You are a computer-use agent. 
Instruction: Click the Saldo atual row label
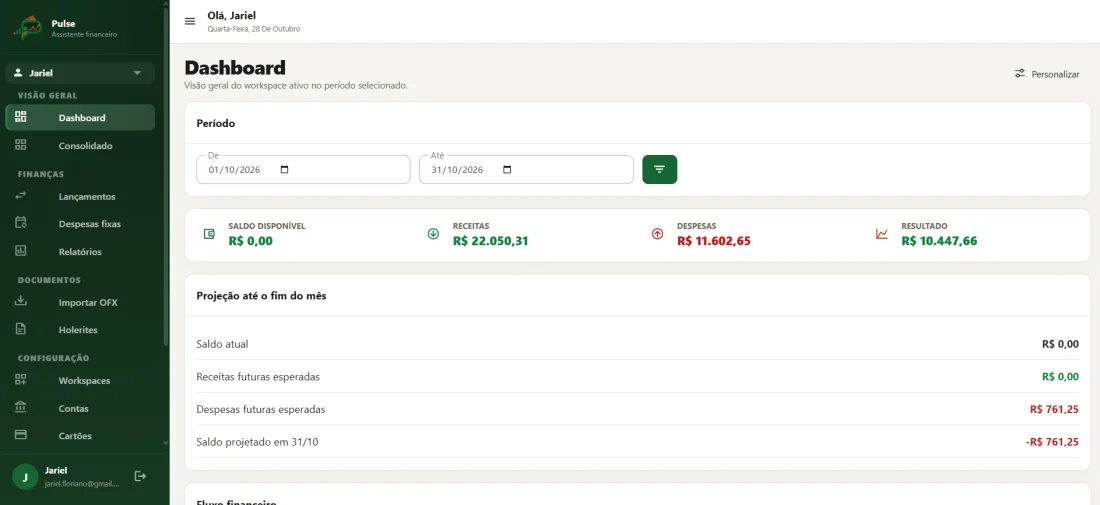coord(222,344)
